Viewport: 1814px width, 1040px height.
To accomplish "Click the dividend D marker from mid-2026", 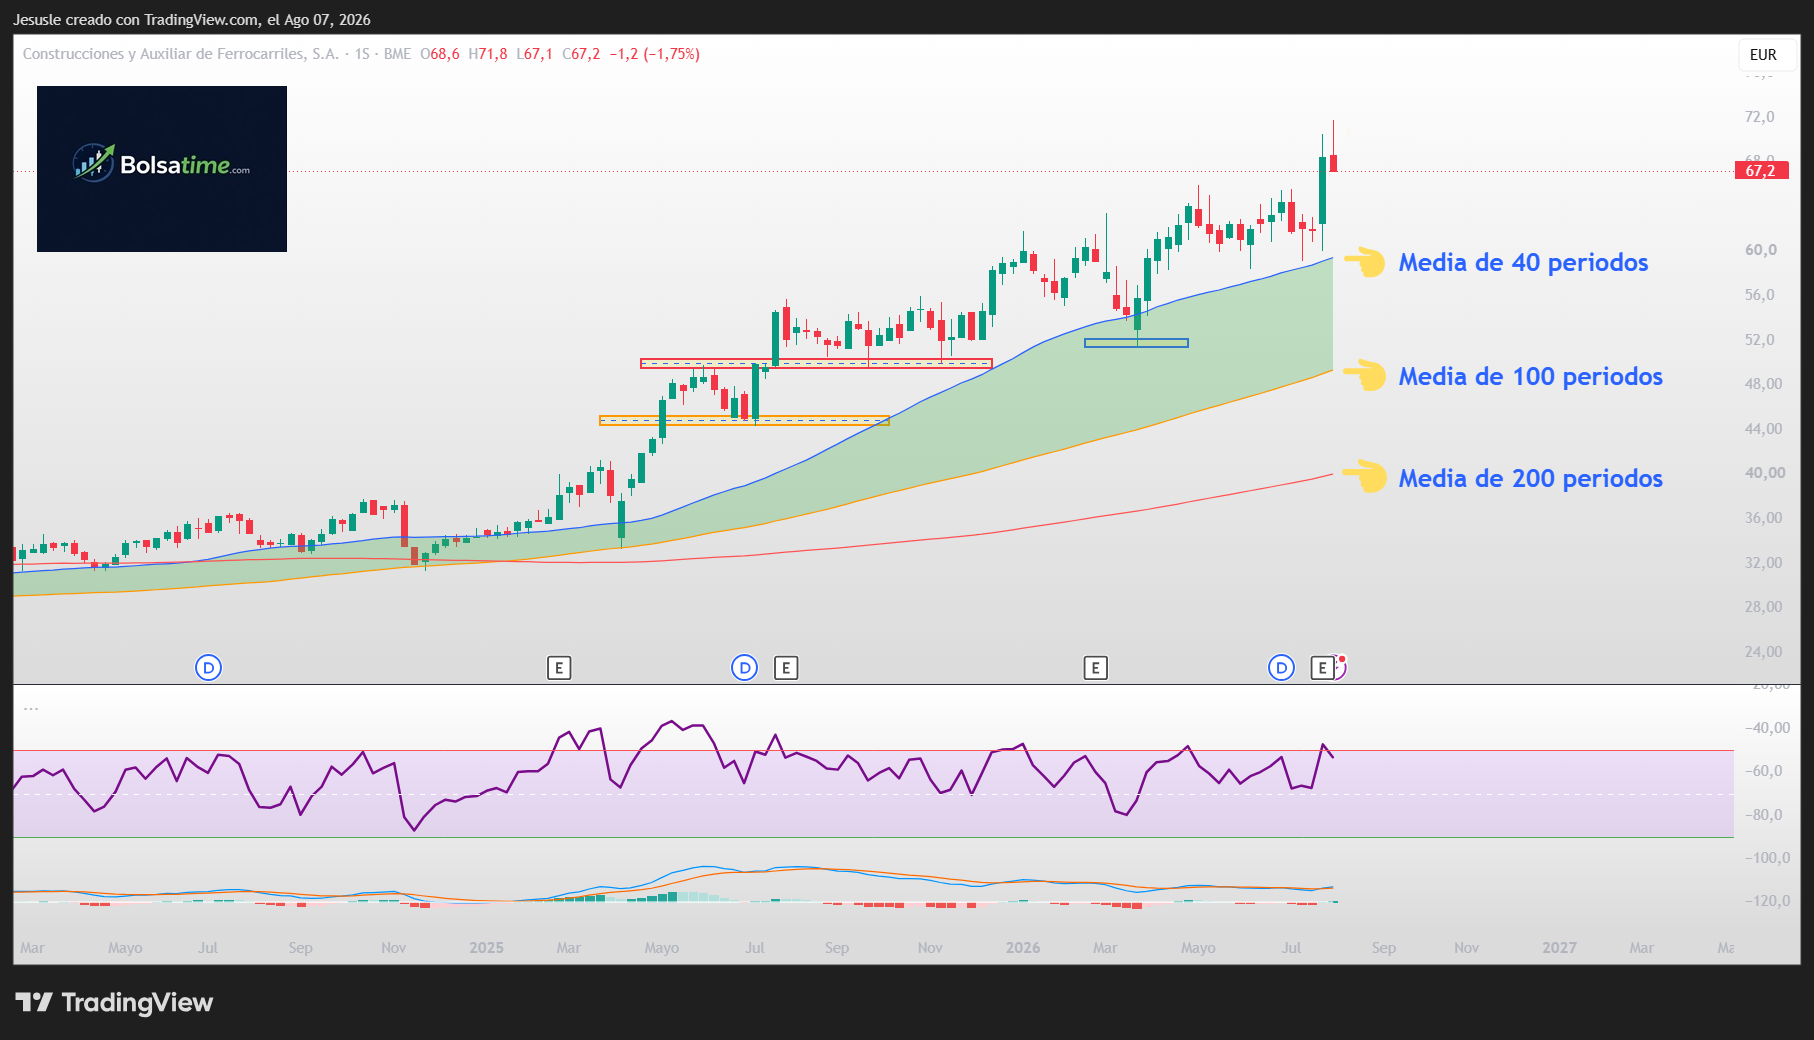I will [x=1281, y=668].
